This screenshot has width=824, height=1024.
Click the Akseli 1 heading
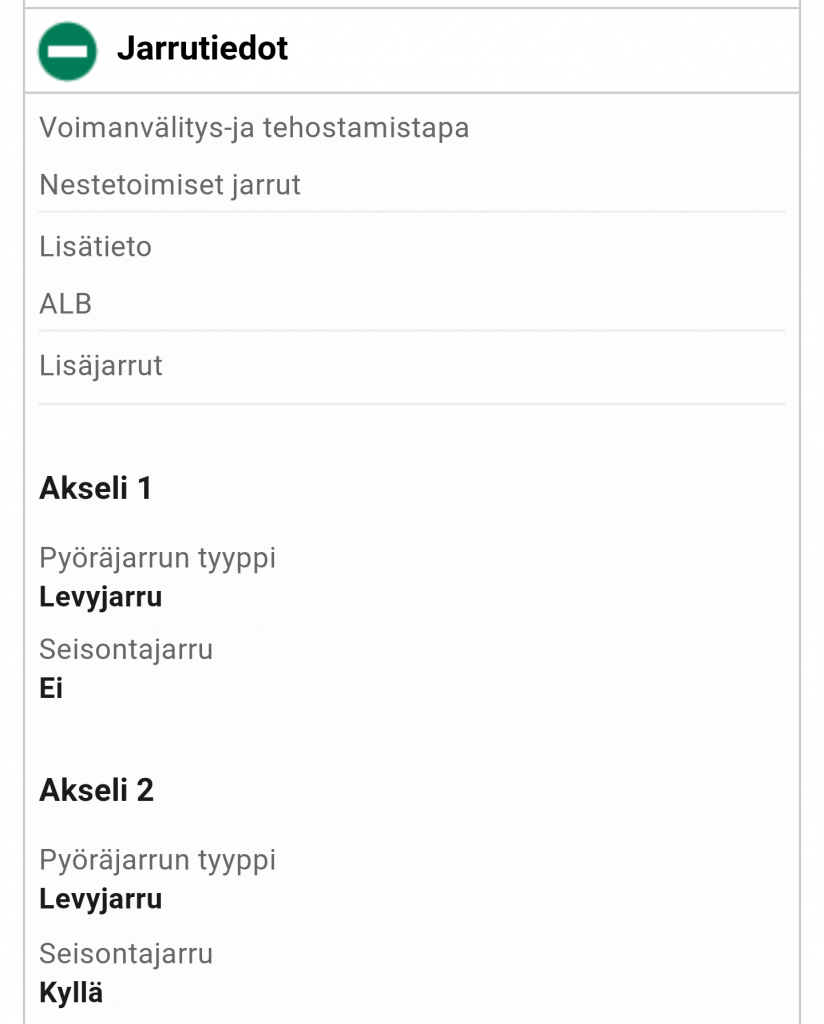[x=96, y=488]
